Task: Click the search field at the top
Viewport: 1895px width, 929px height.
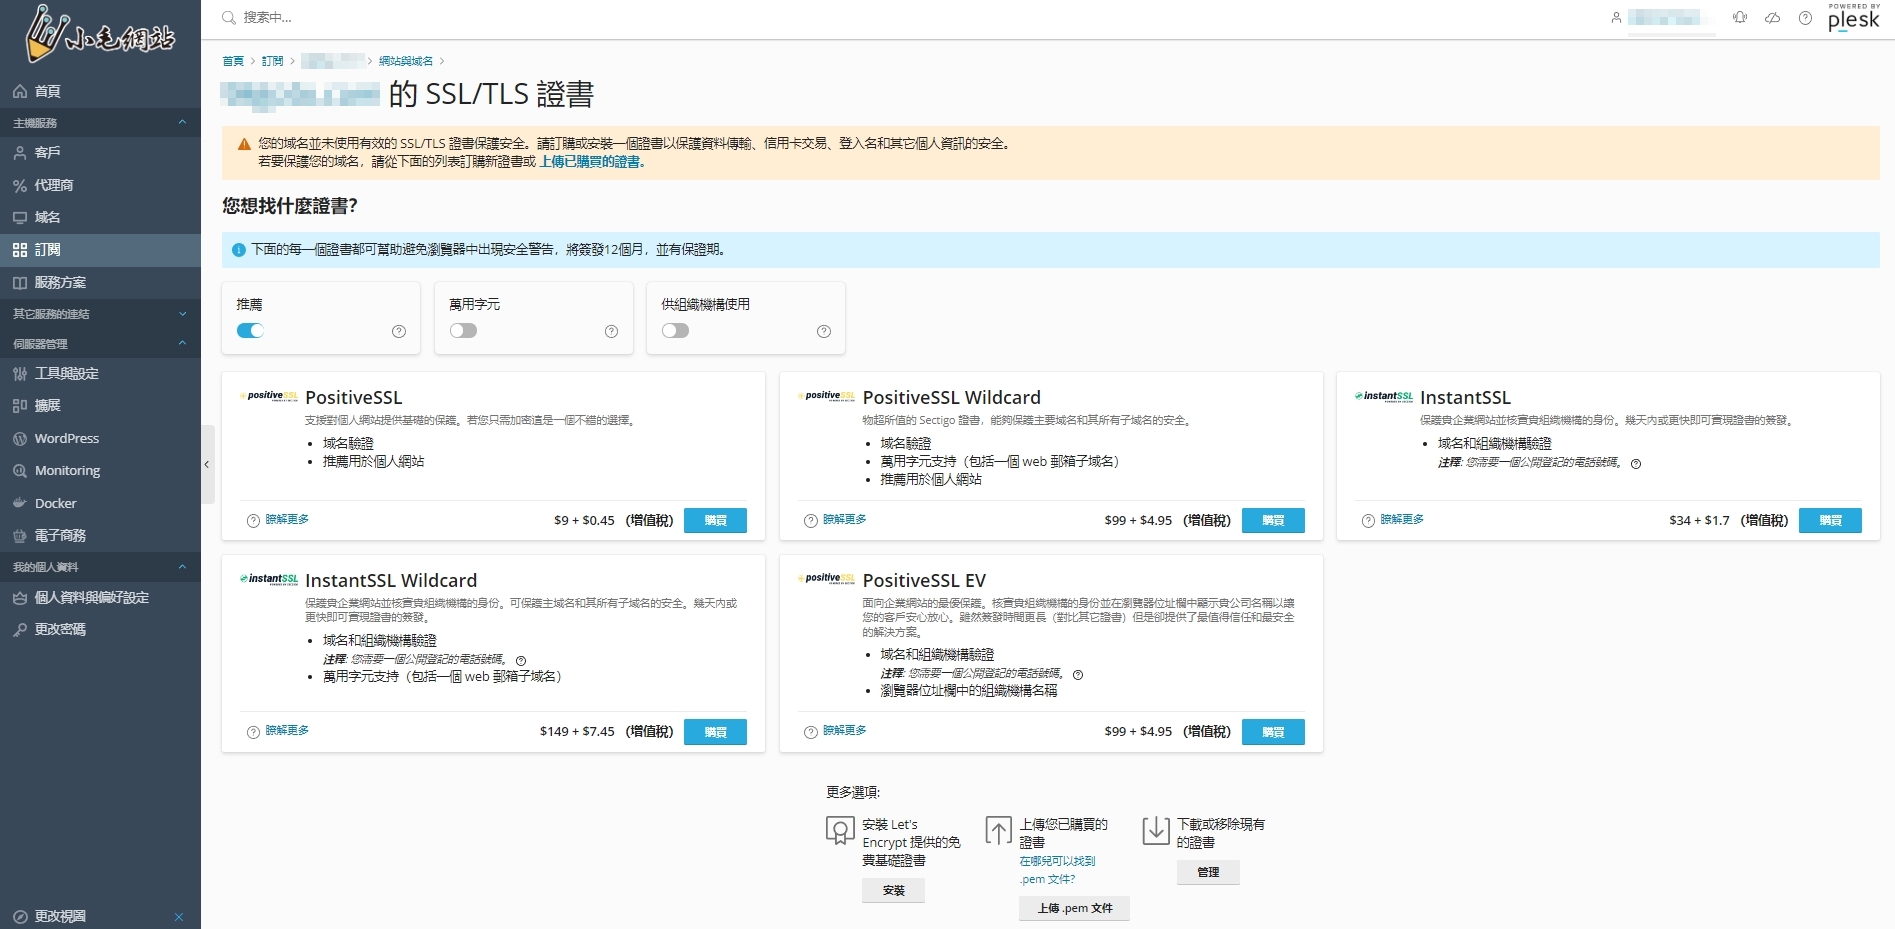Action: point(400,17)
